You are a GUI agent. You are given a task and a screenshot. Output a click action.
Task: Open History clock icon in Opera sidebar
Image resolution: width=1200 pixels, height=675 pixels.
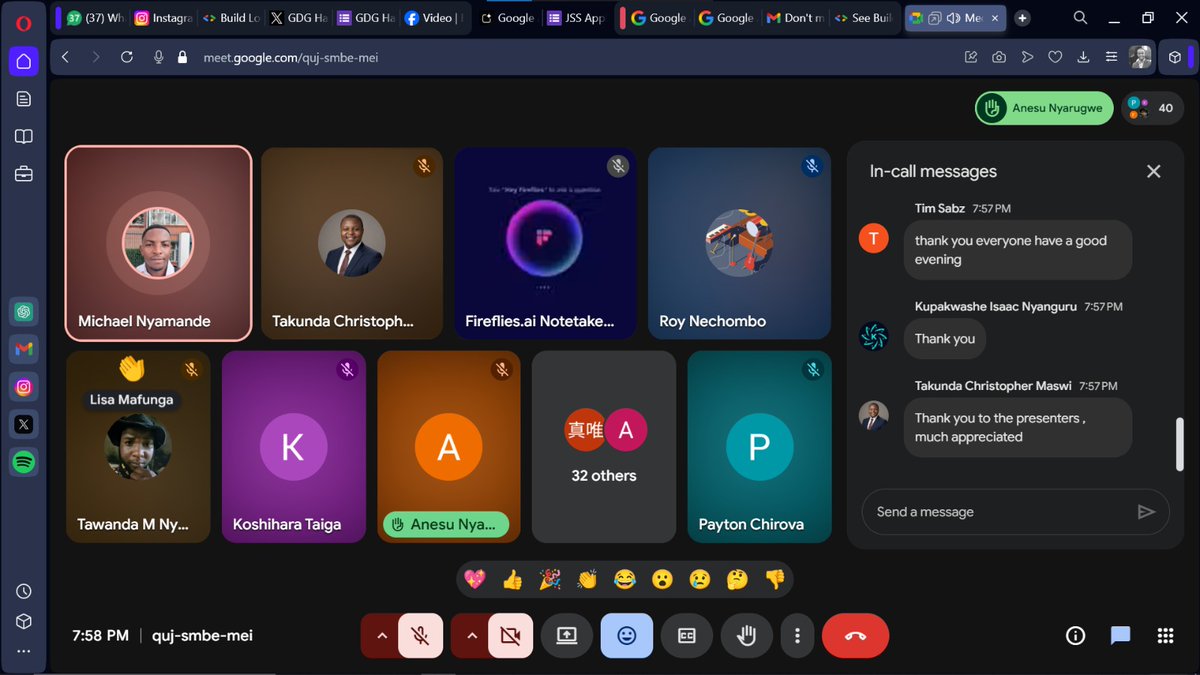click(24, 591)
